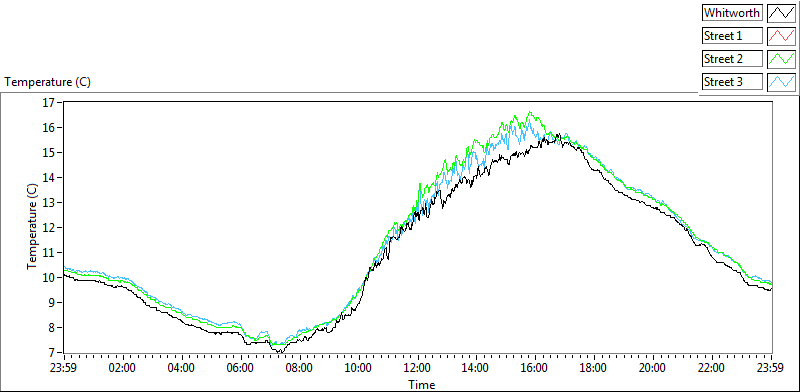800x392 pixels.
Task: Click the 08:00 time axis label
Action: pos(299,368)
